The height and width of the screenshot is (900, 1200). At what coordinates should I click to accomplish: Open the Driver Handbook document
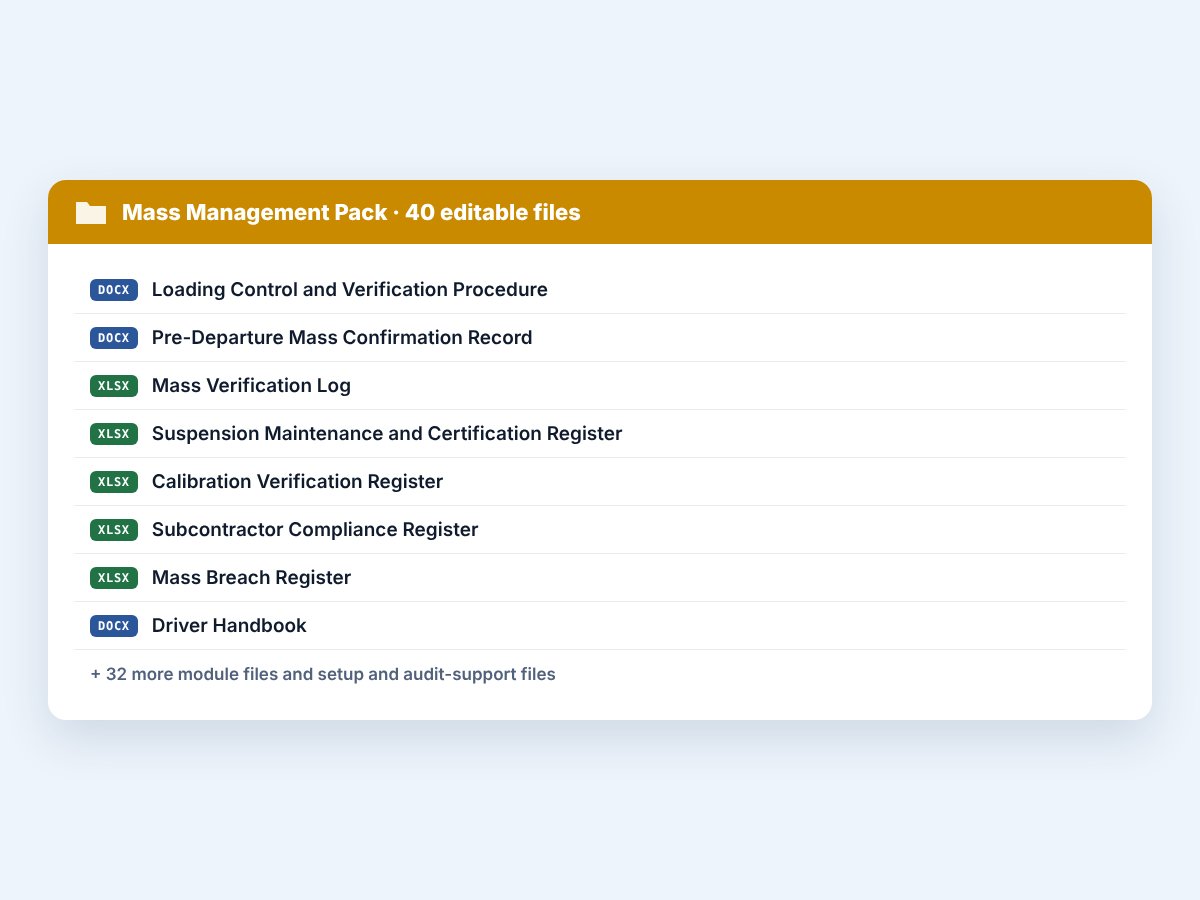pyautogui.click(x=229, y=626)
